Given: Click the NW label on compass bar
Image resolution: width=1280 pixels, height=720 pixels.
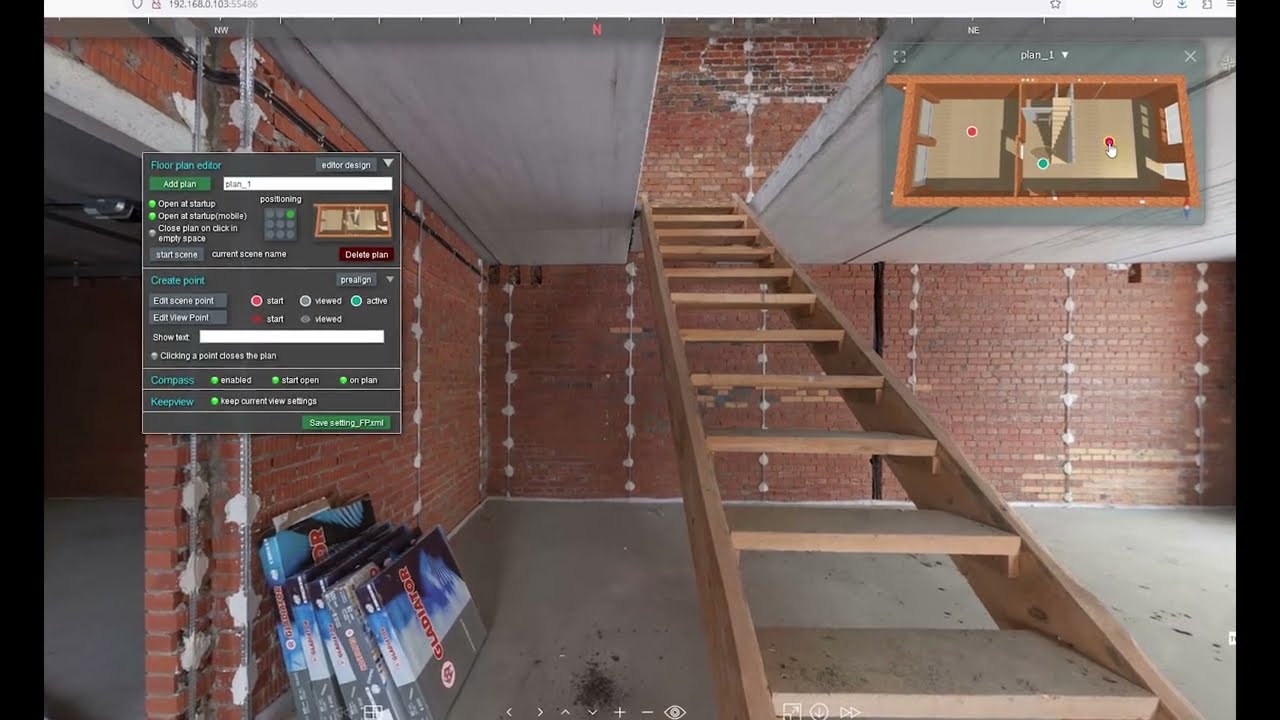Looking at the screenshot, I should tap(221, 31).
